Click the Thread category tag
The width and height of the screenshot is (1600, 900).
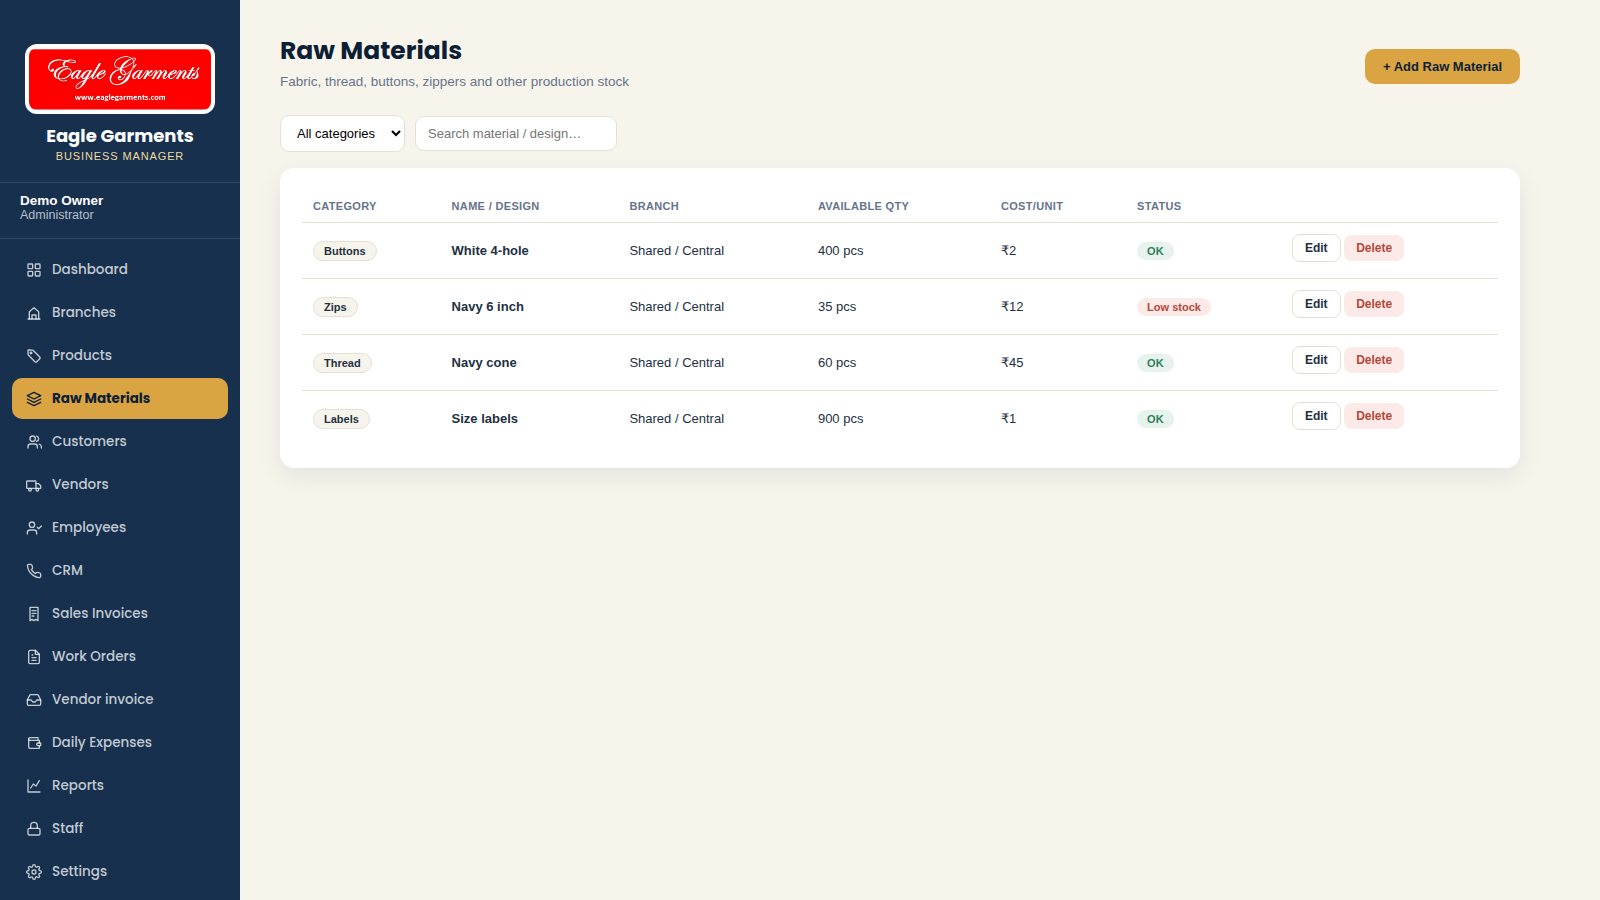click(x=342, y=363)
